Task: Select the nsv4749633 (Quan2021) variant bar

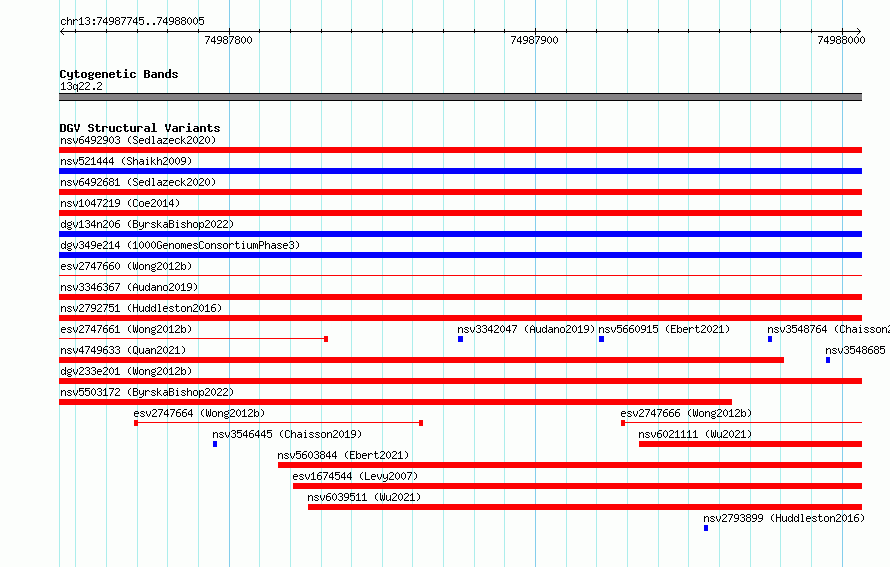Action: (421, 360)
